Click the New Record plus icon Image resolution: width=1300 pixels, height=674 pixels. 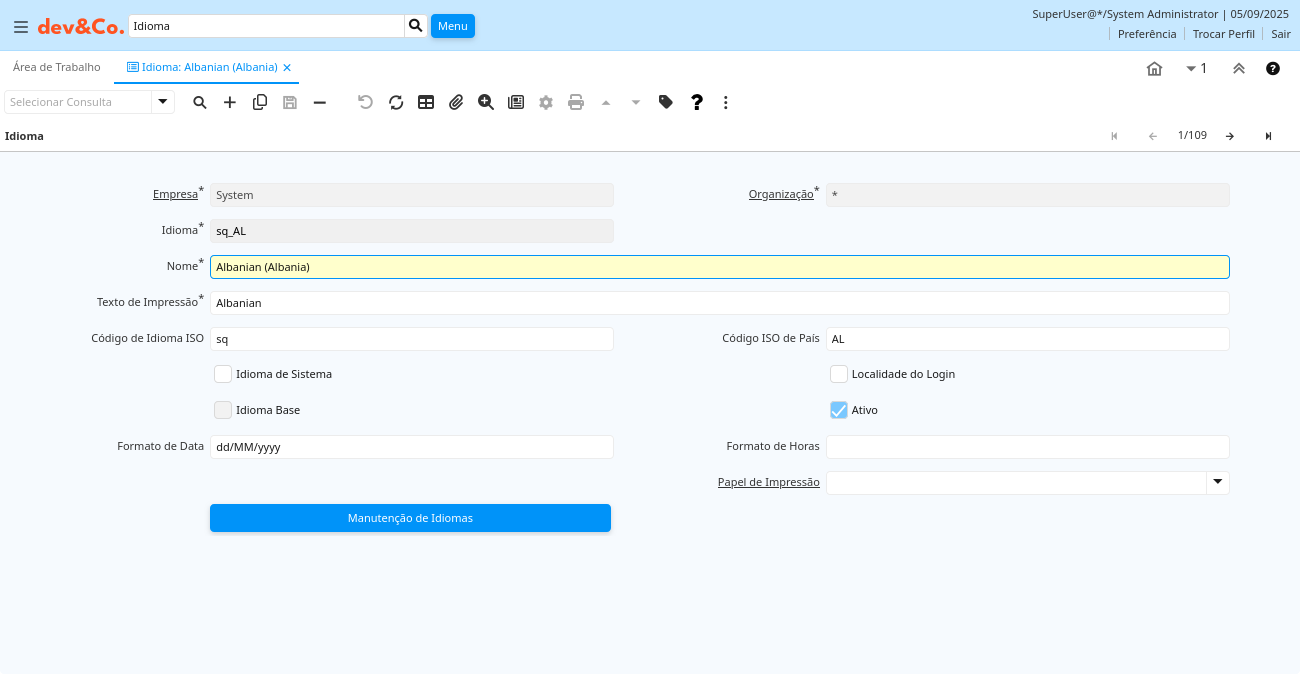click(230, 102)
